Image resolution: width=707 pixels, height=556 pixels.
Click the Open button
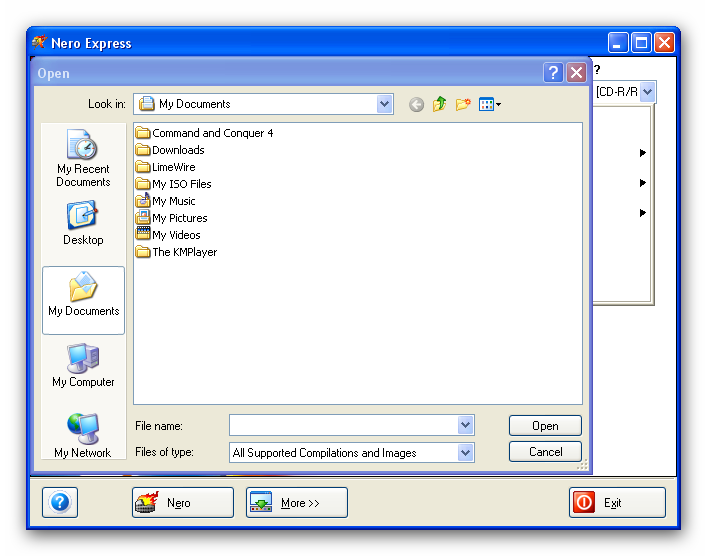tap(545, 425)
